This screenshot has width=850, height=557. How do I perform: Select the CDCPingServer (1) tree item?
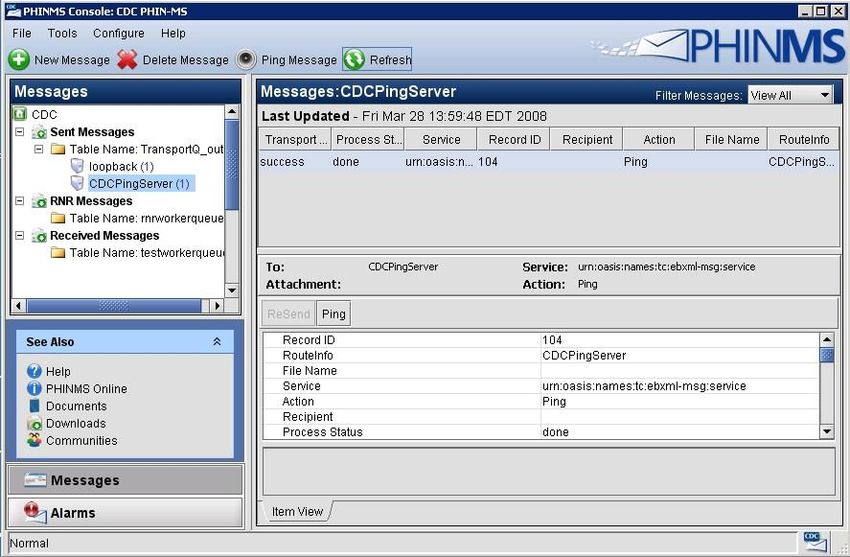[139, 184]
